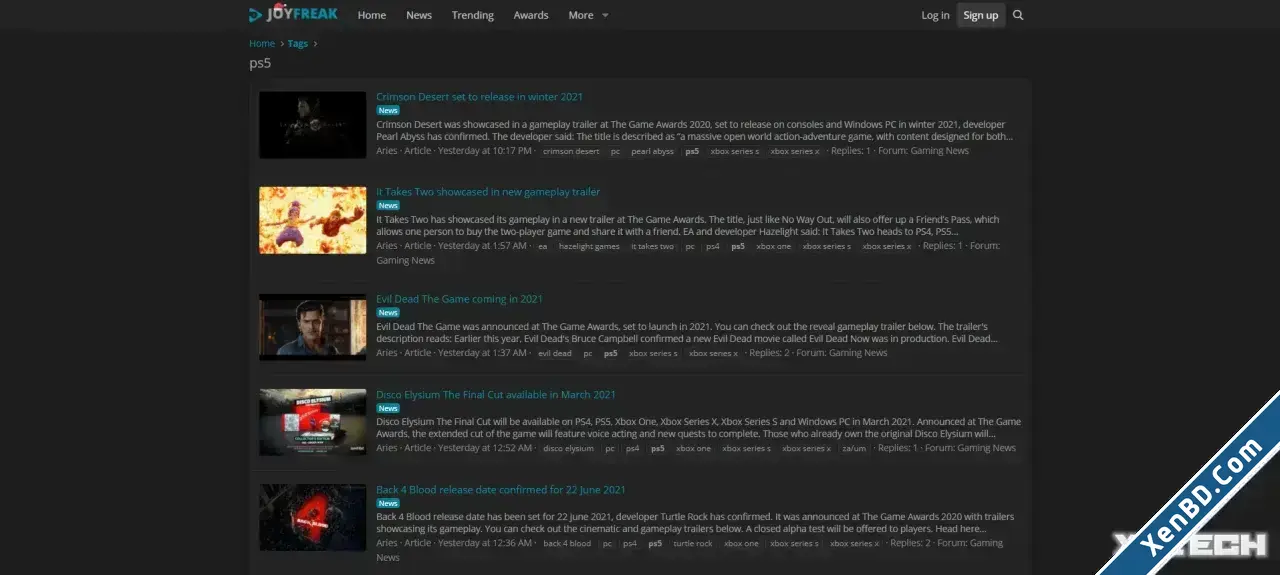Click the Sign up button

pyautogui.click(x=980, y=15)
